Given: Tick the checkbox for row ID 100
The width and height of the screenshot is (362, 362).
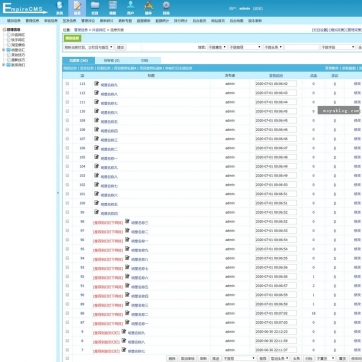Looking at the screenshot, I should pos(67,203).
